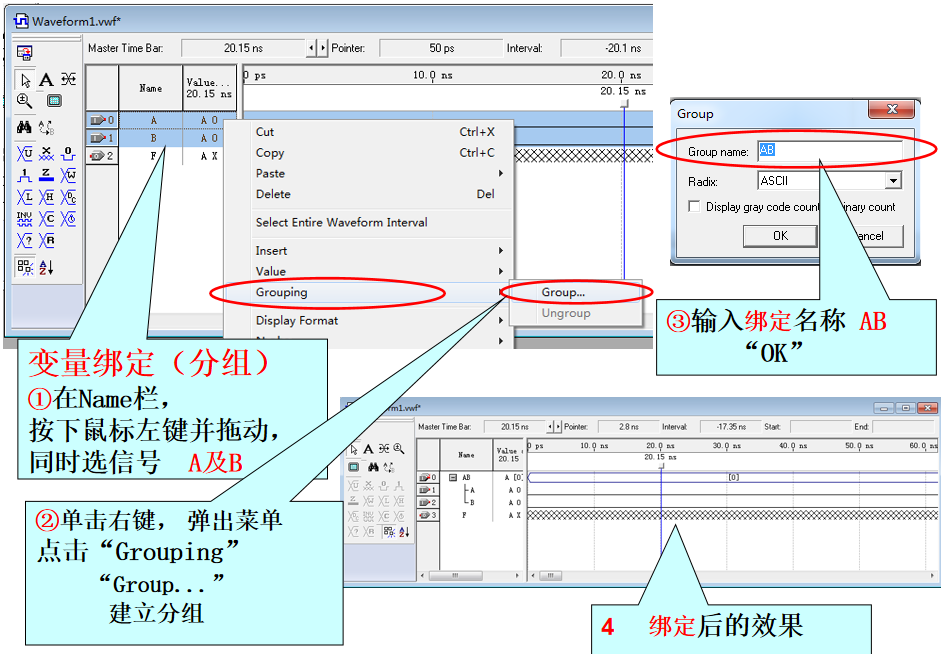Click the Weak Unknown (W) waveform icon
This screenshot has height=654, width=941.
click(68, 175)
